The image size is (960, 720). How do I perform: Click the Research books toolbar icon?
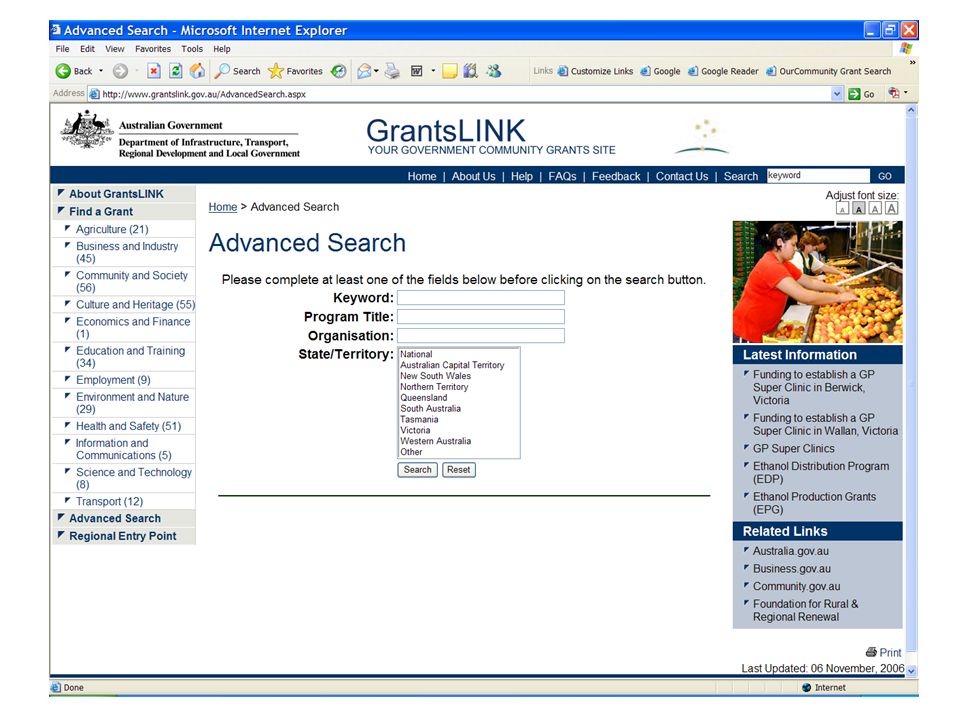point(470,71)
